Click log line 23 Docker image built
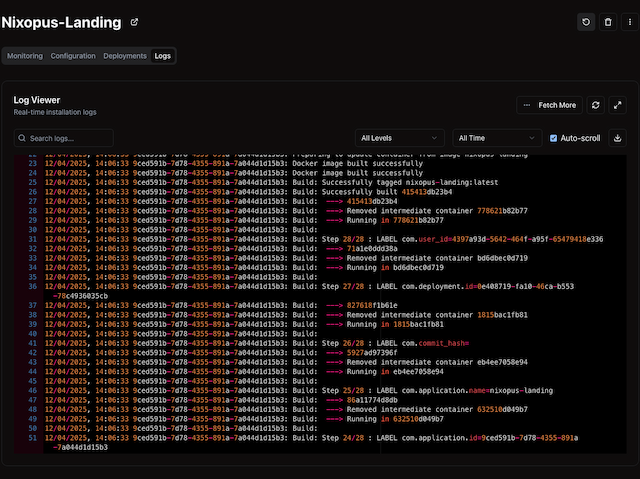 point(234,163)
